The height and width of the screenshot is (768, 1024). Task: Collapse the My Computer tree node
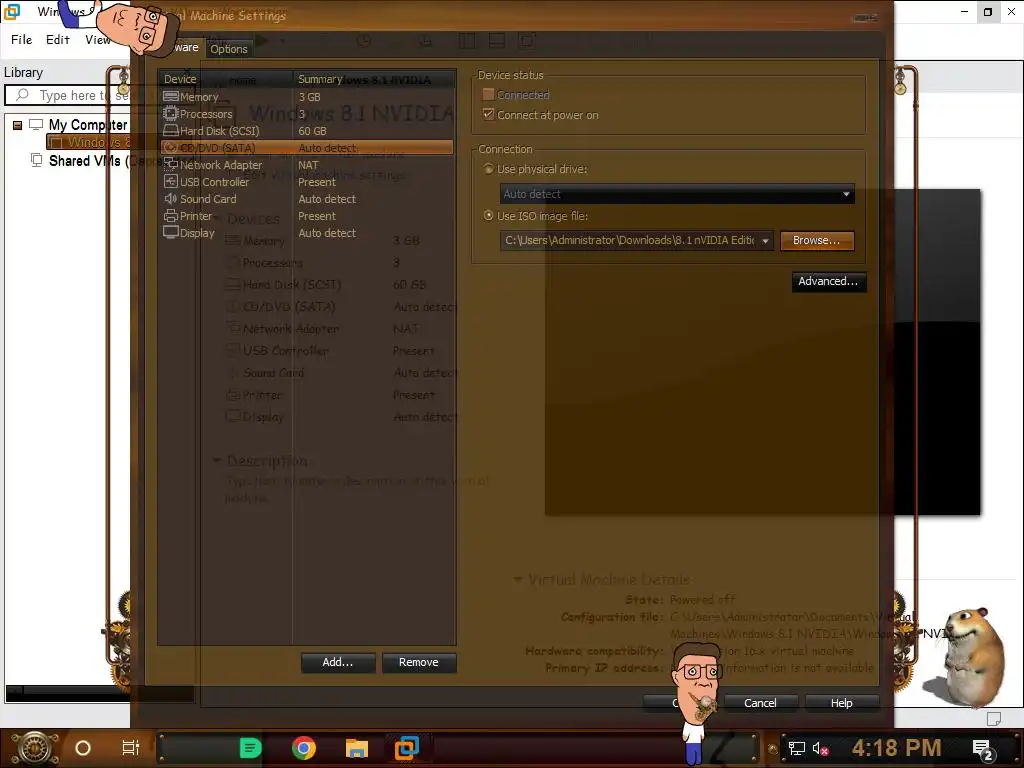click(x=18, y=125)
